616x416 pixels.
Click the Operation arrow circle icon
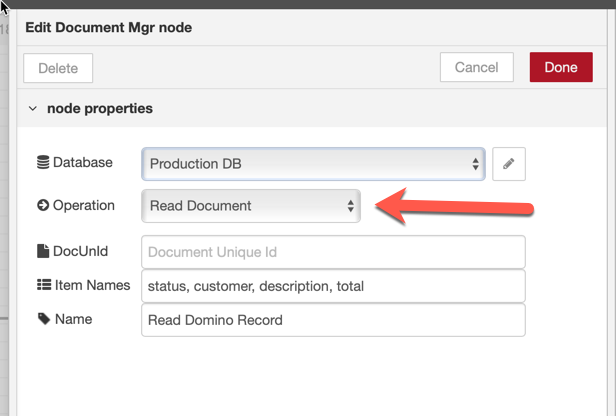pos(43,205)
